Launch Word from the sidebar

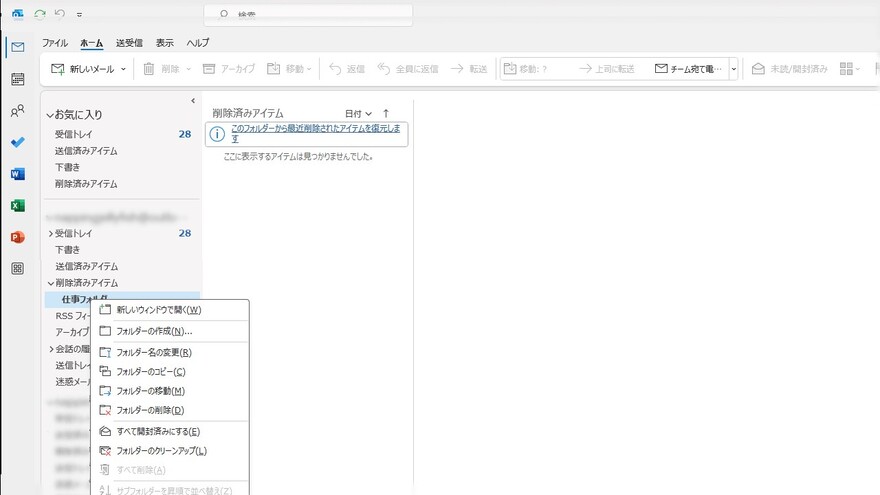tap(17, 174)
